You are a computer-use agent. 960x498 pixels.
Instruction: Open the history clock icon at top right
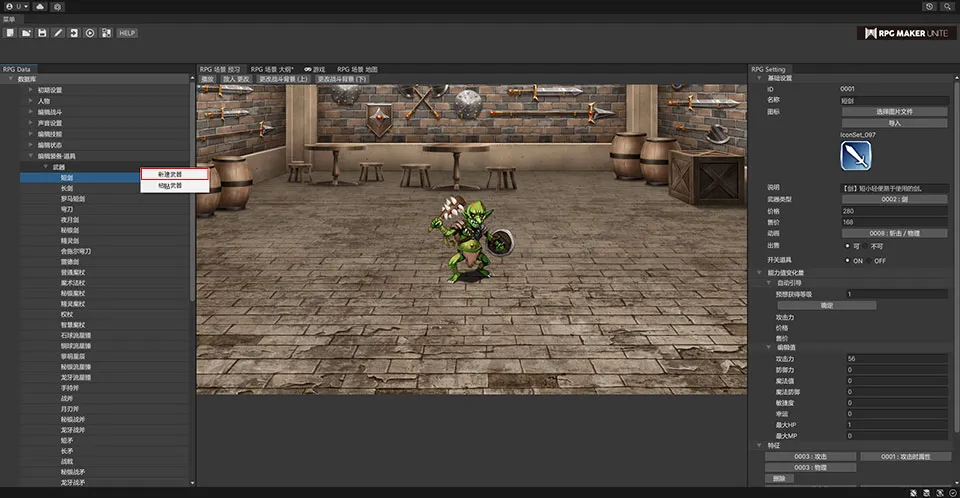point(930,6)
